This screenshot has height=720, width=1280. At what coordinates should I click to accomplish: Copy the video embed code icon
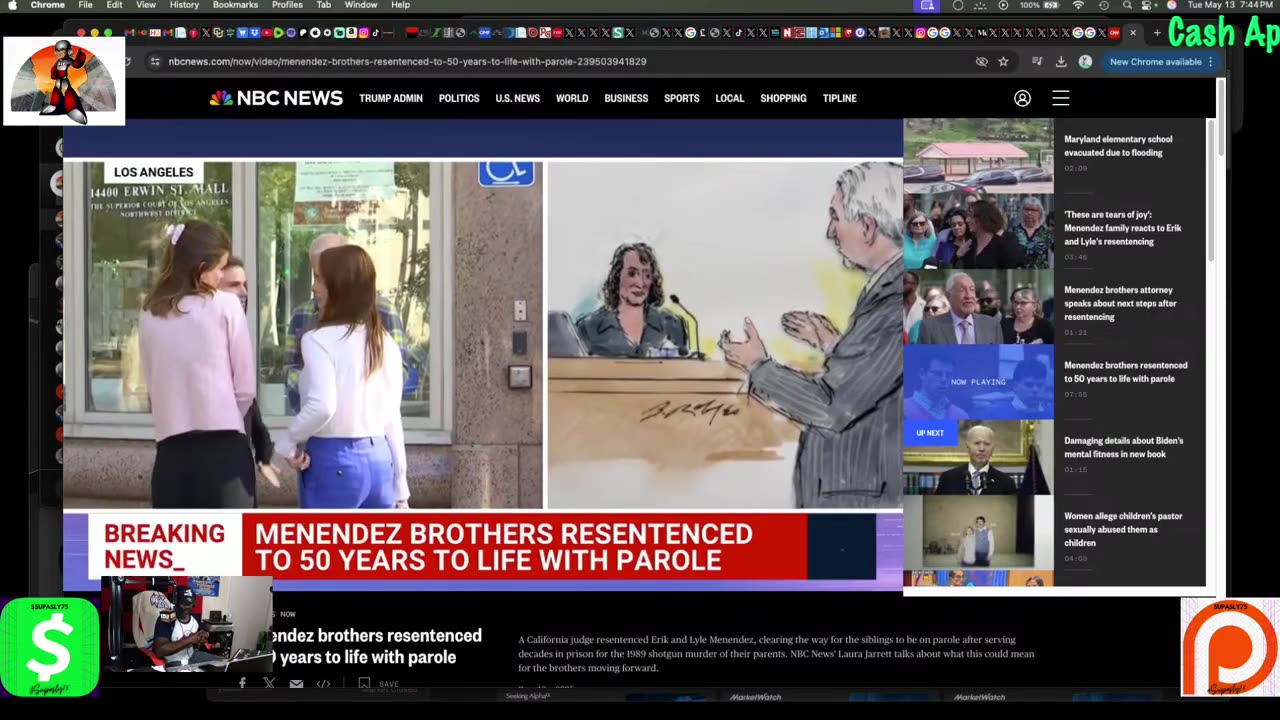coord(323,684)
